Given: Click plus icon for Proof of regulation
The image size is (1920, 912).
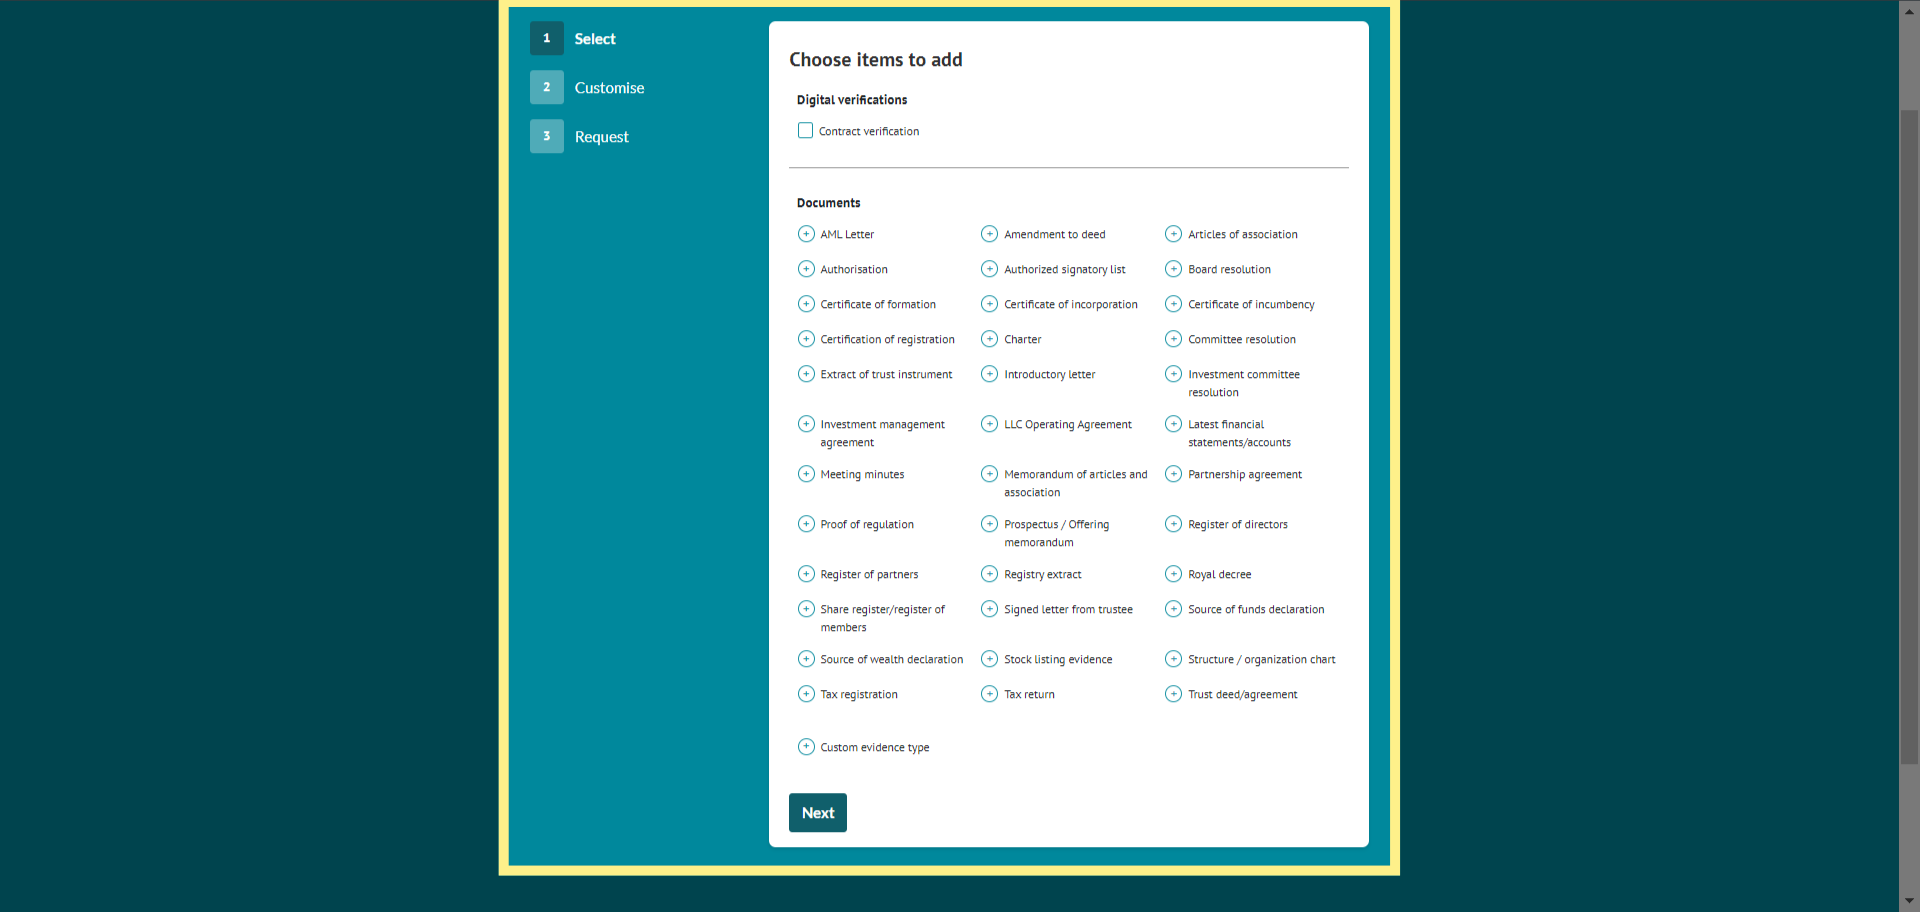Looking at the screenshot, I should pos(806,524).
